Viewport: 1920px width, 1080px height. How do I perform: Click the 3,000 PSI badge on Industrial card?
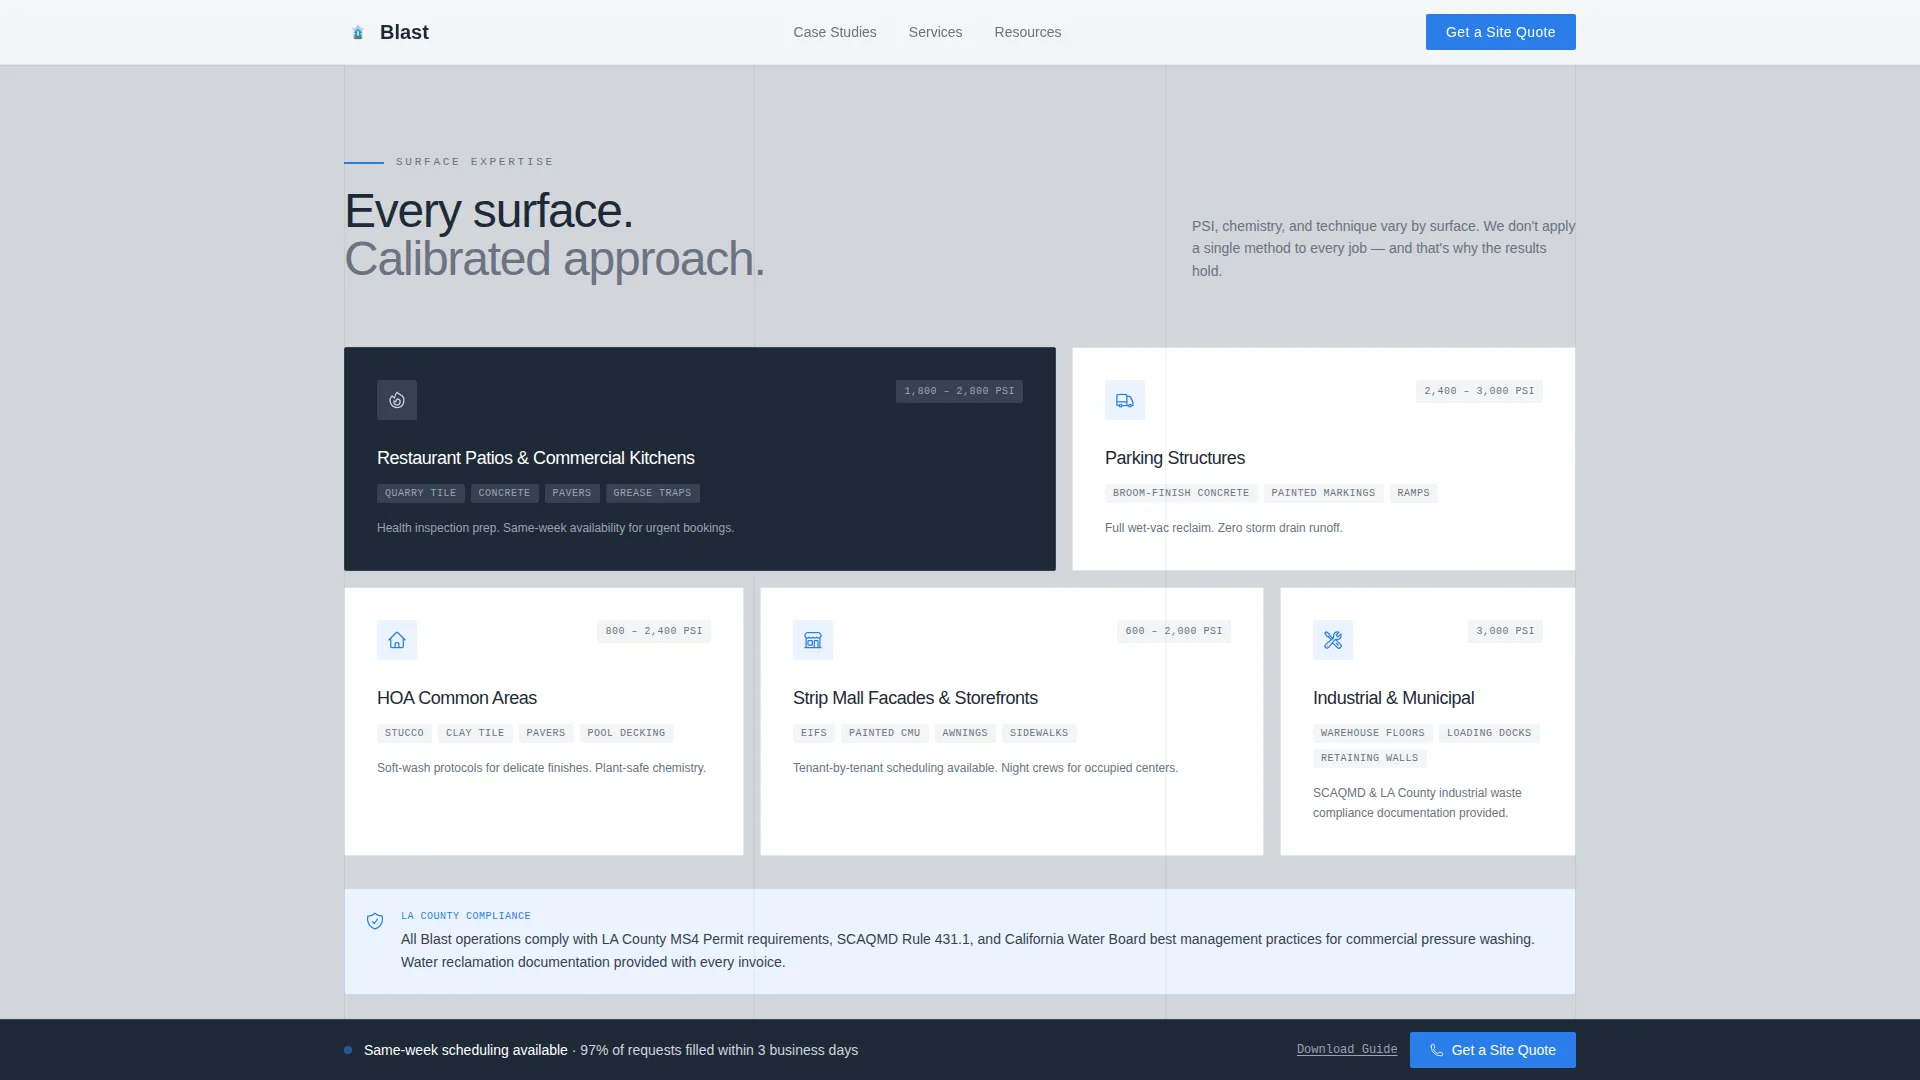click(1505, 631)
